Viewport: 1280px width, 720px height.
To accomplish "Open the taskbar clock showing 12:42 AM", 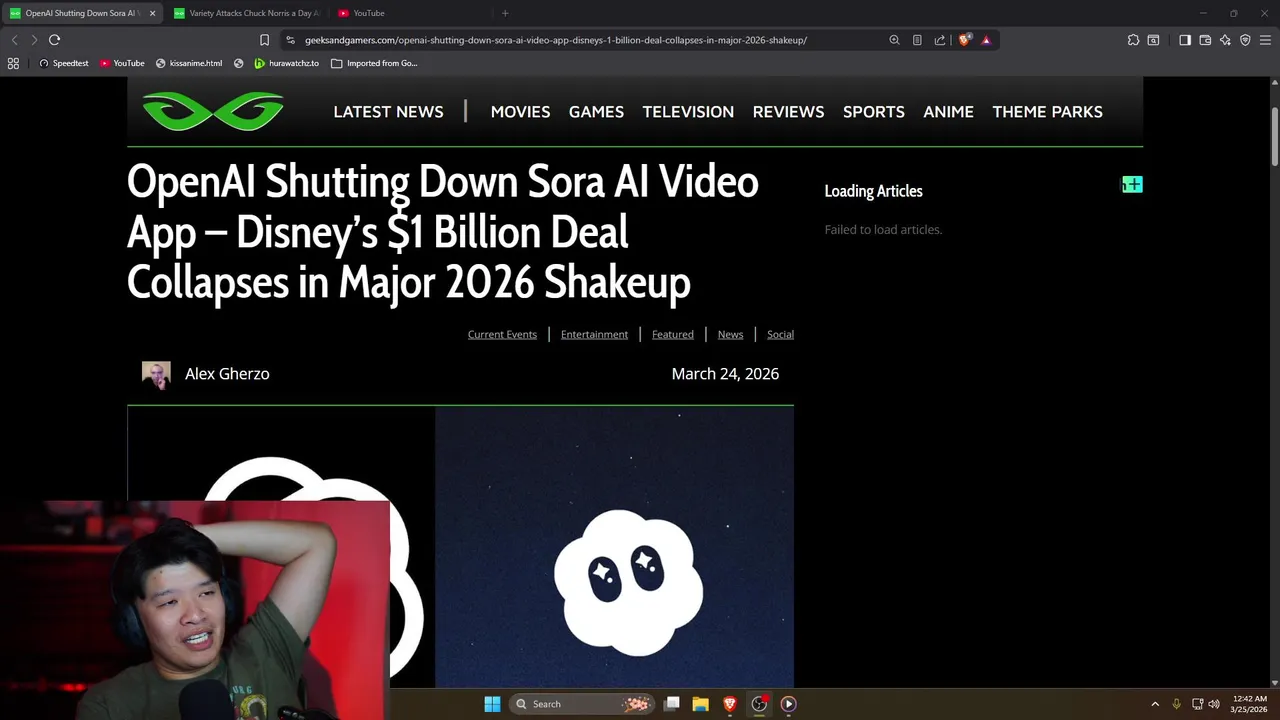I will (x=1249, y=704).
